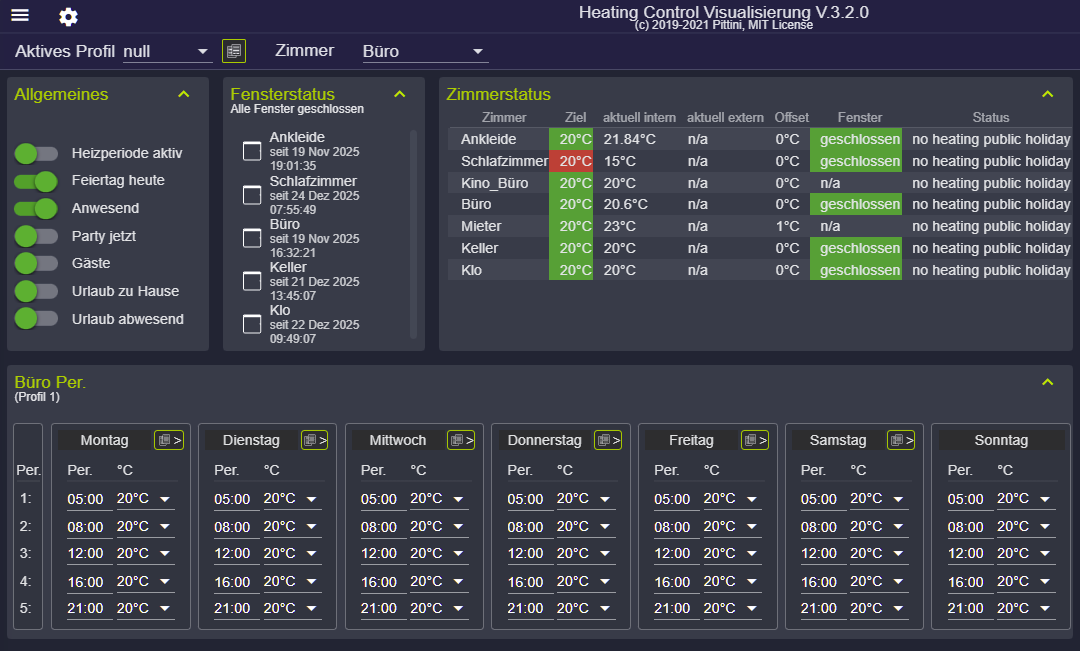Click the Montag period 1 time field
Image resolution: width=1080 pixels, height=651 pixels.
click(x=86, y=499)
